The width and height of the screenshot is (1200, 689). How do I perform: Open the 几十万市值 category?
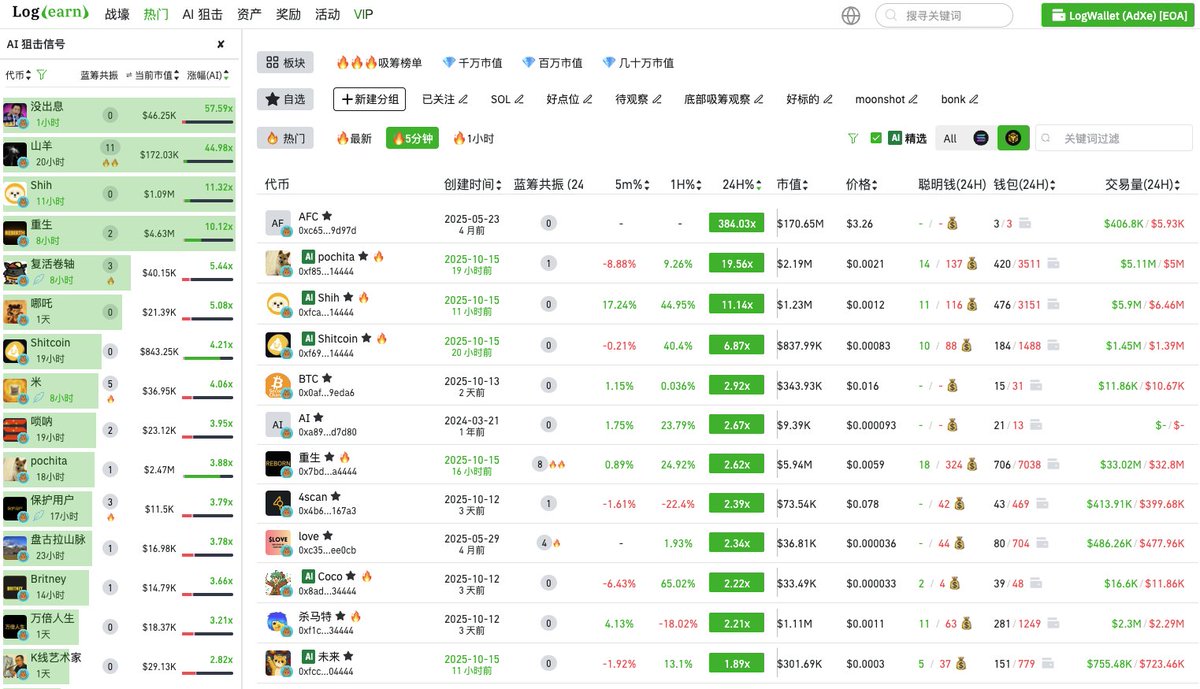[638, 62]
